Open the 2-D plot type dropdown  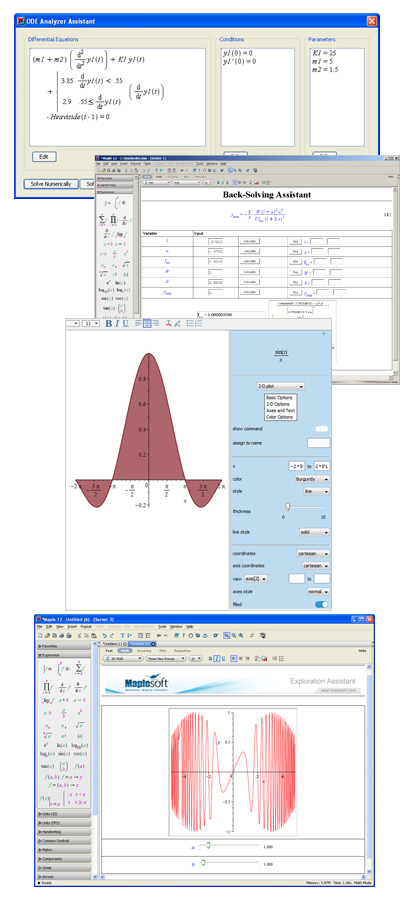click(281, 387)
